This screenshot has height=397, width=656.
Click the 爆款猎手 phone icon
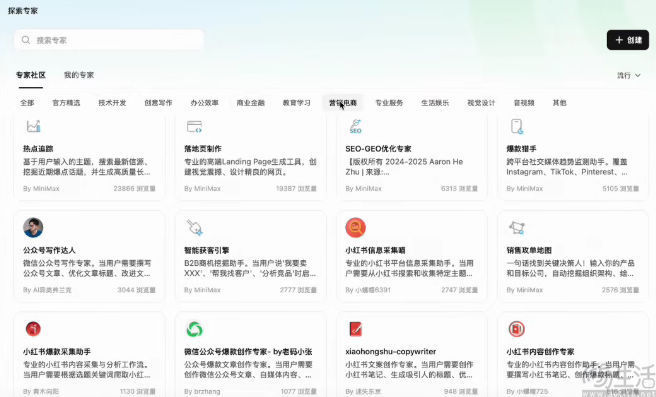pos(517,126)
